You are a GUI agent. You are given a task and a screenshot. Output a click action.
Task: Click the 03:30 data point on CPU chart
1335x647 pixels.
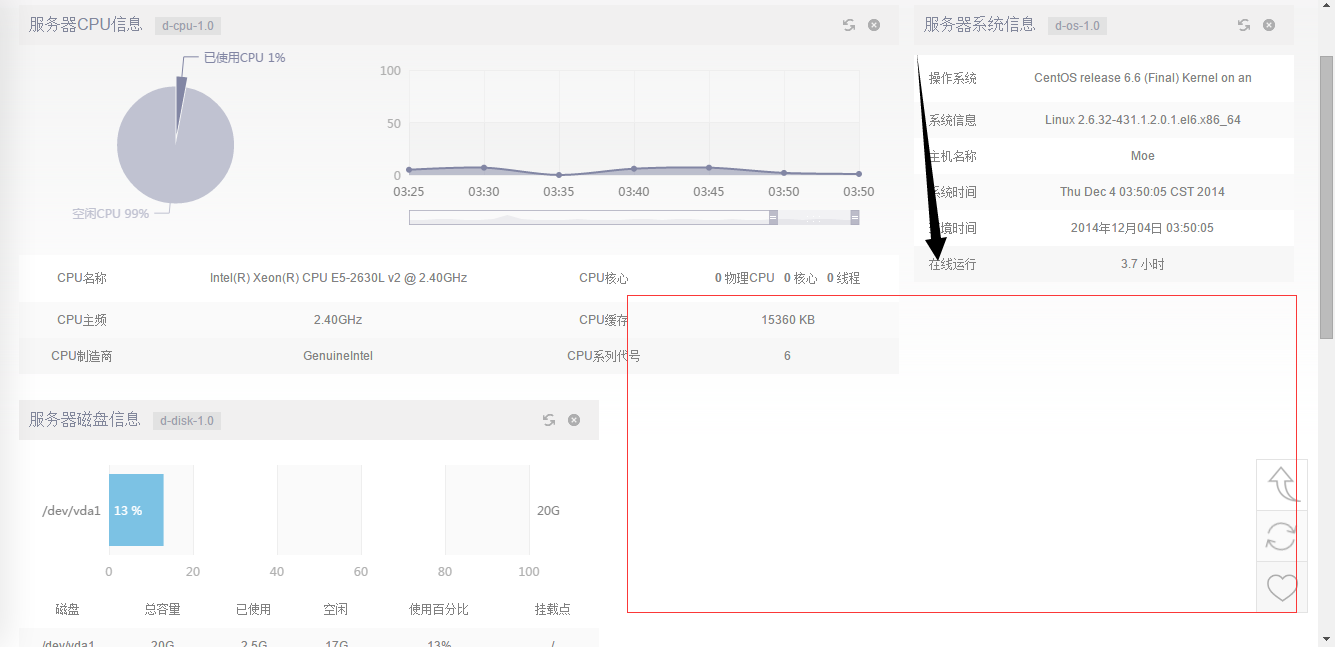coord(484,168)
